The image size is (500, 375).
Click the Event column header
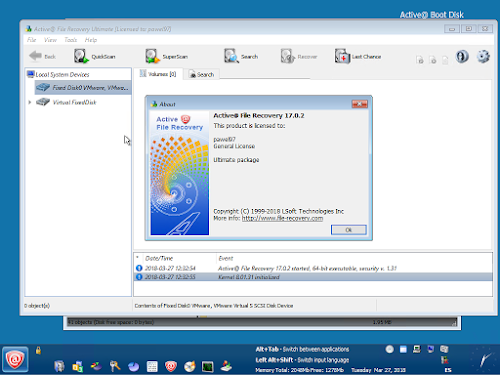226,258
